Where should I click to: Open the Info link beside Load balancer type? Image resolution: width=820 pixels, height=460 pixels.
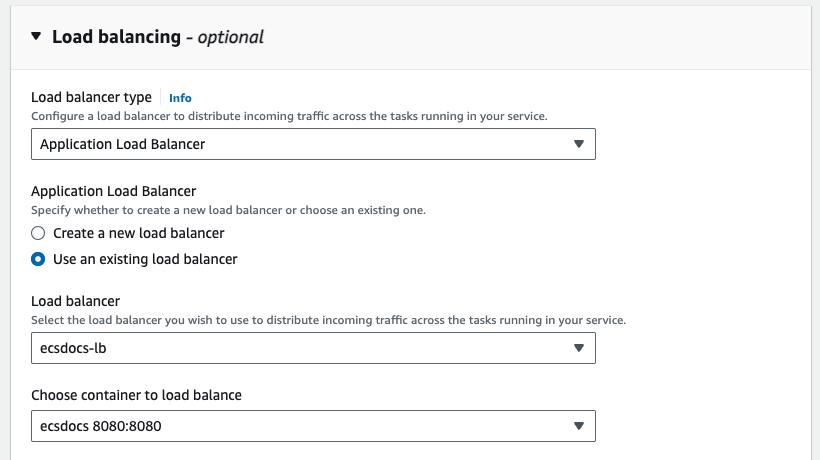180,98
